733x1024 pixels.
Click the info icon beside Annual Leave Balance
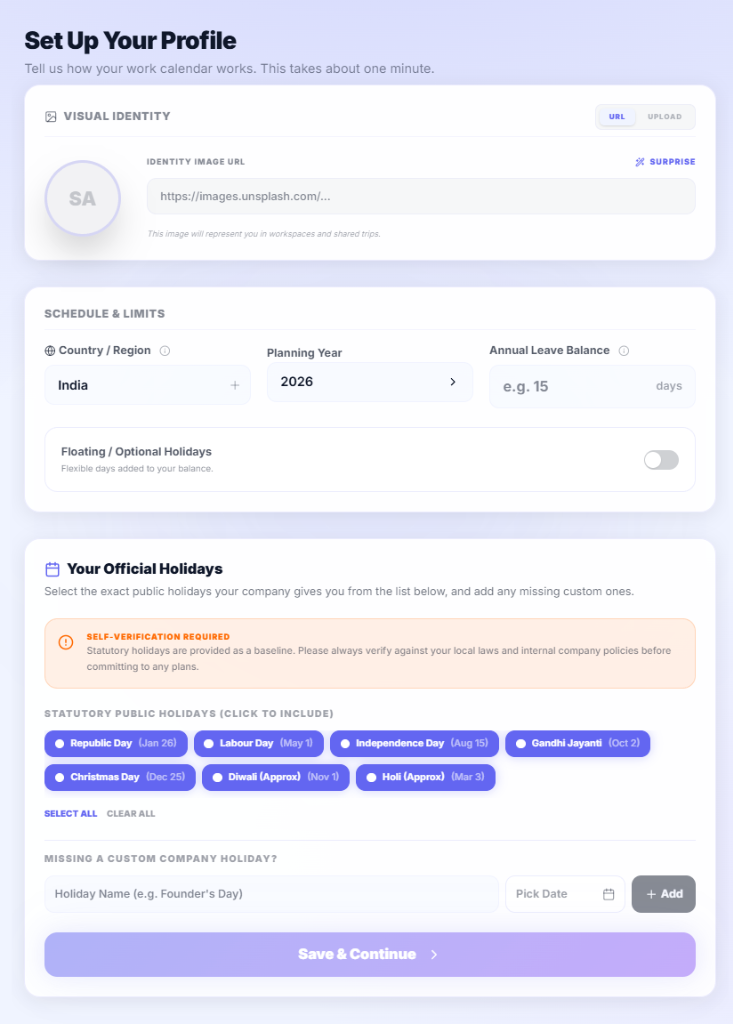click(x=624, y=351)
